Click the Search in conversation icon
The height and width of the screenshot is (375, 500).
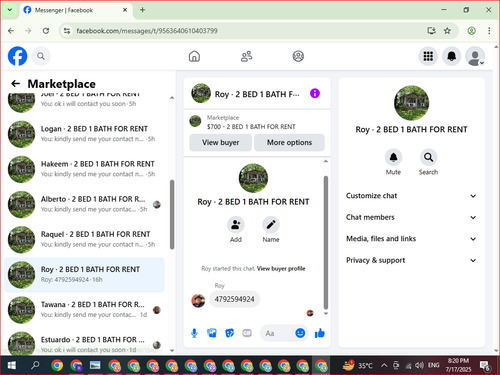click(428, 157)
